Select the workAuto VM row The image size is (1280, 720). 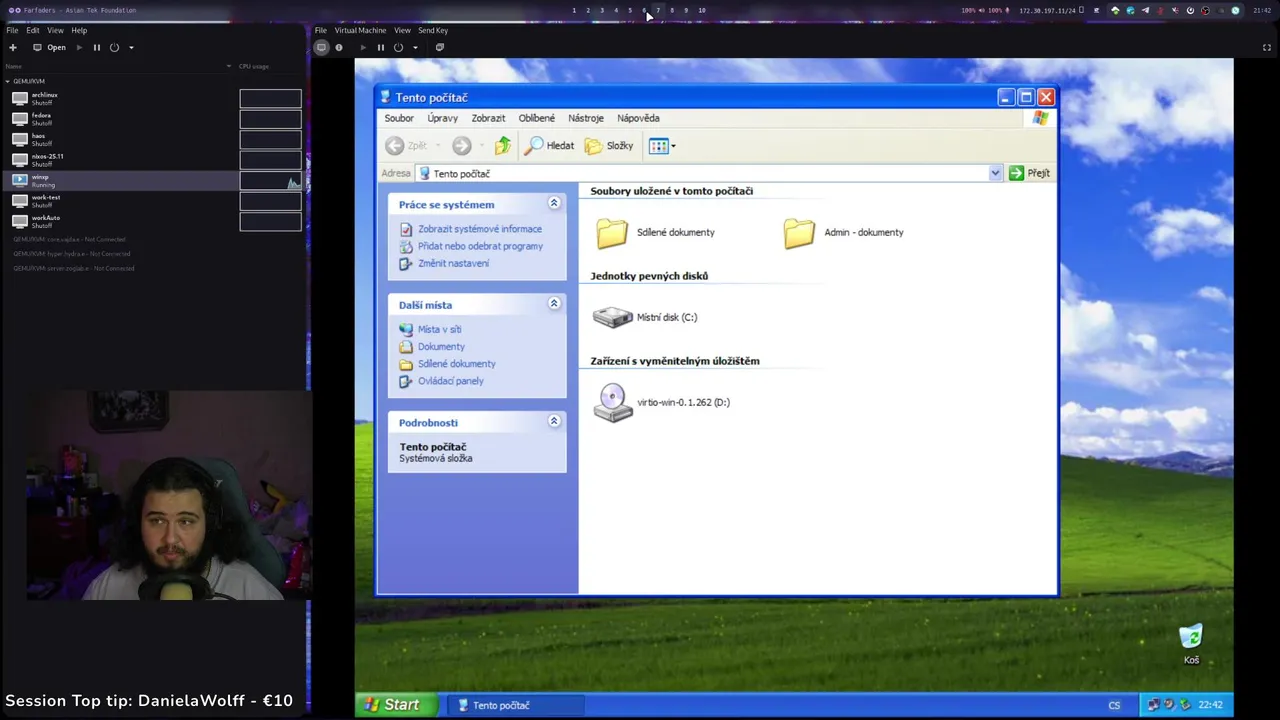[x=120, y=221]
